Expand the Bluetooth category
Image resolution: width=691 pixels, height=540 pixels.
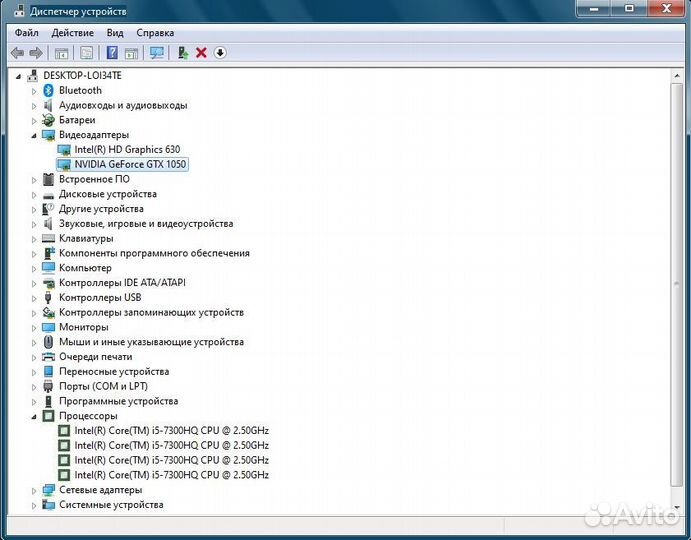coord(34,91)
